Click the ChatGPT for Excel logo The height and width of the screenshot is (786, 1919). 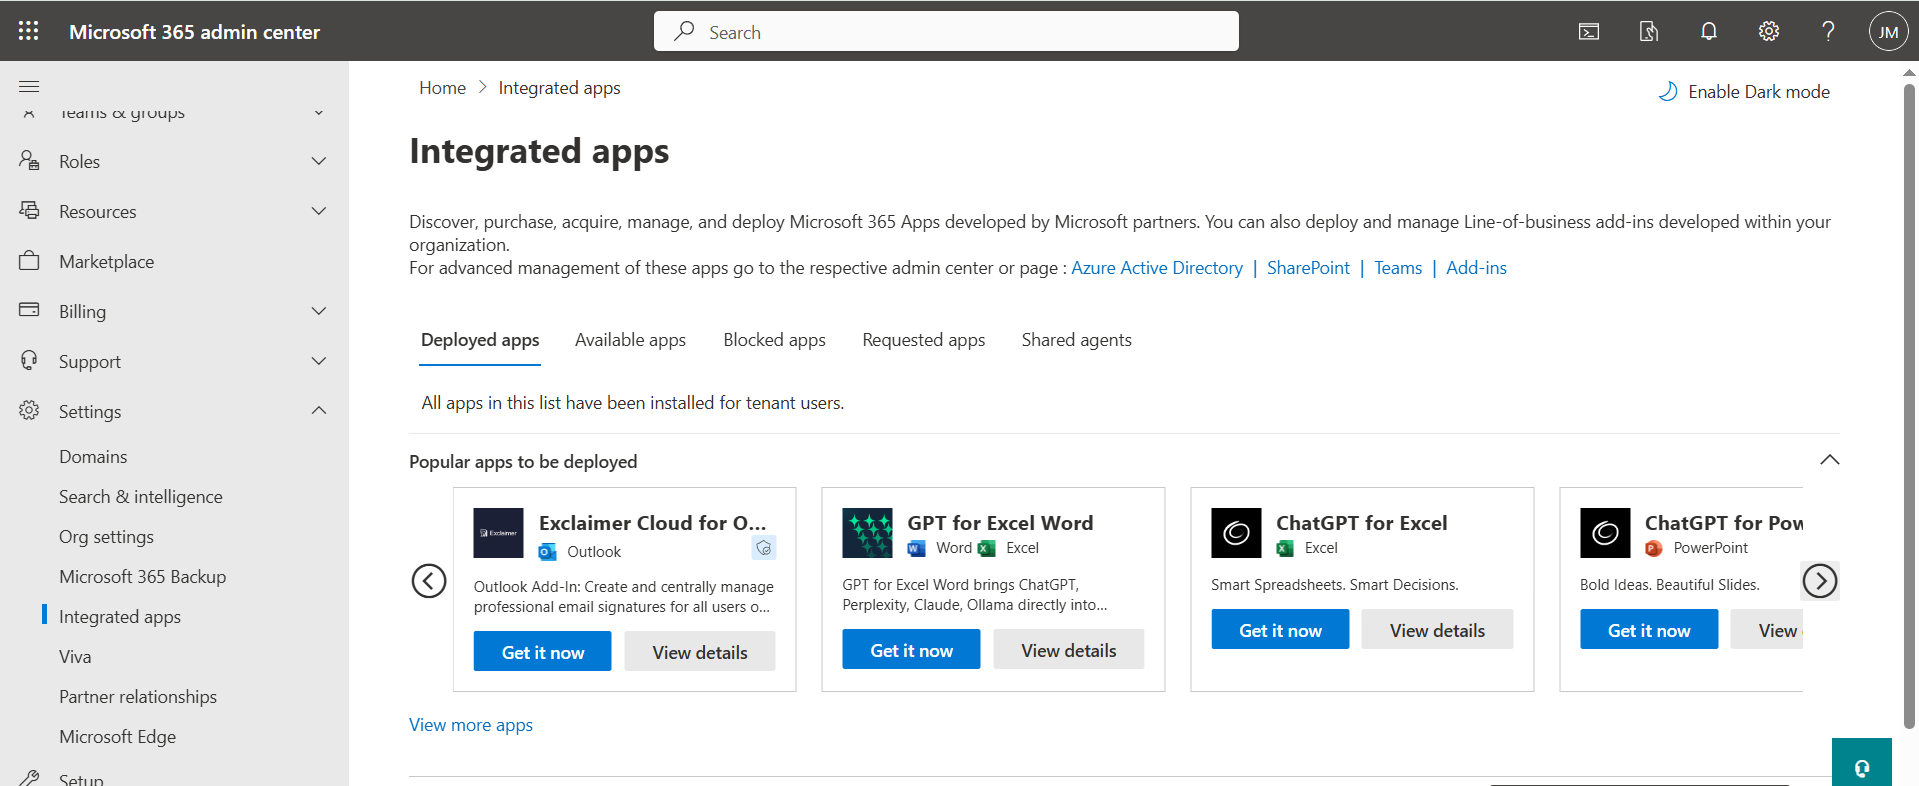click(1236, 533)
